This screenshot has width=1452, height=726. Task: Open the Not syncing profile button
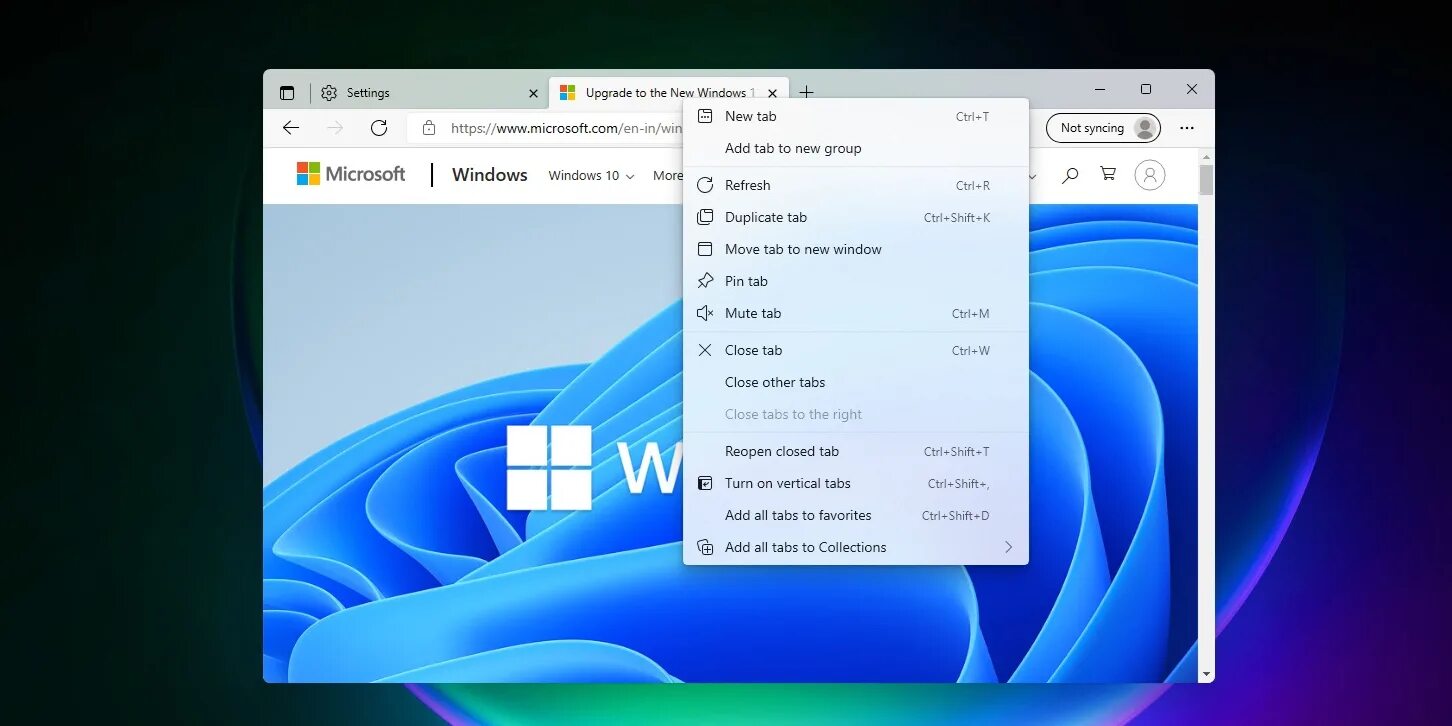click(1103, 128)
